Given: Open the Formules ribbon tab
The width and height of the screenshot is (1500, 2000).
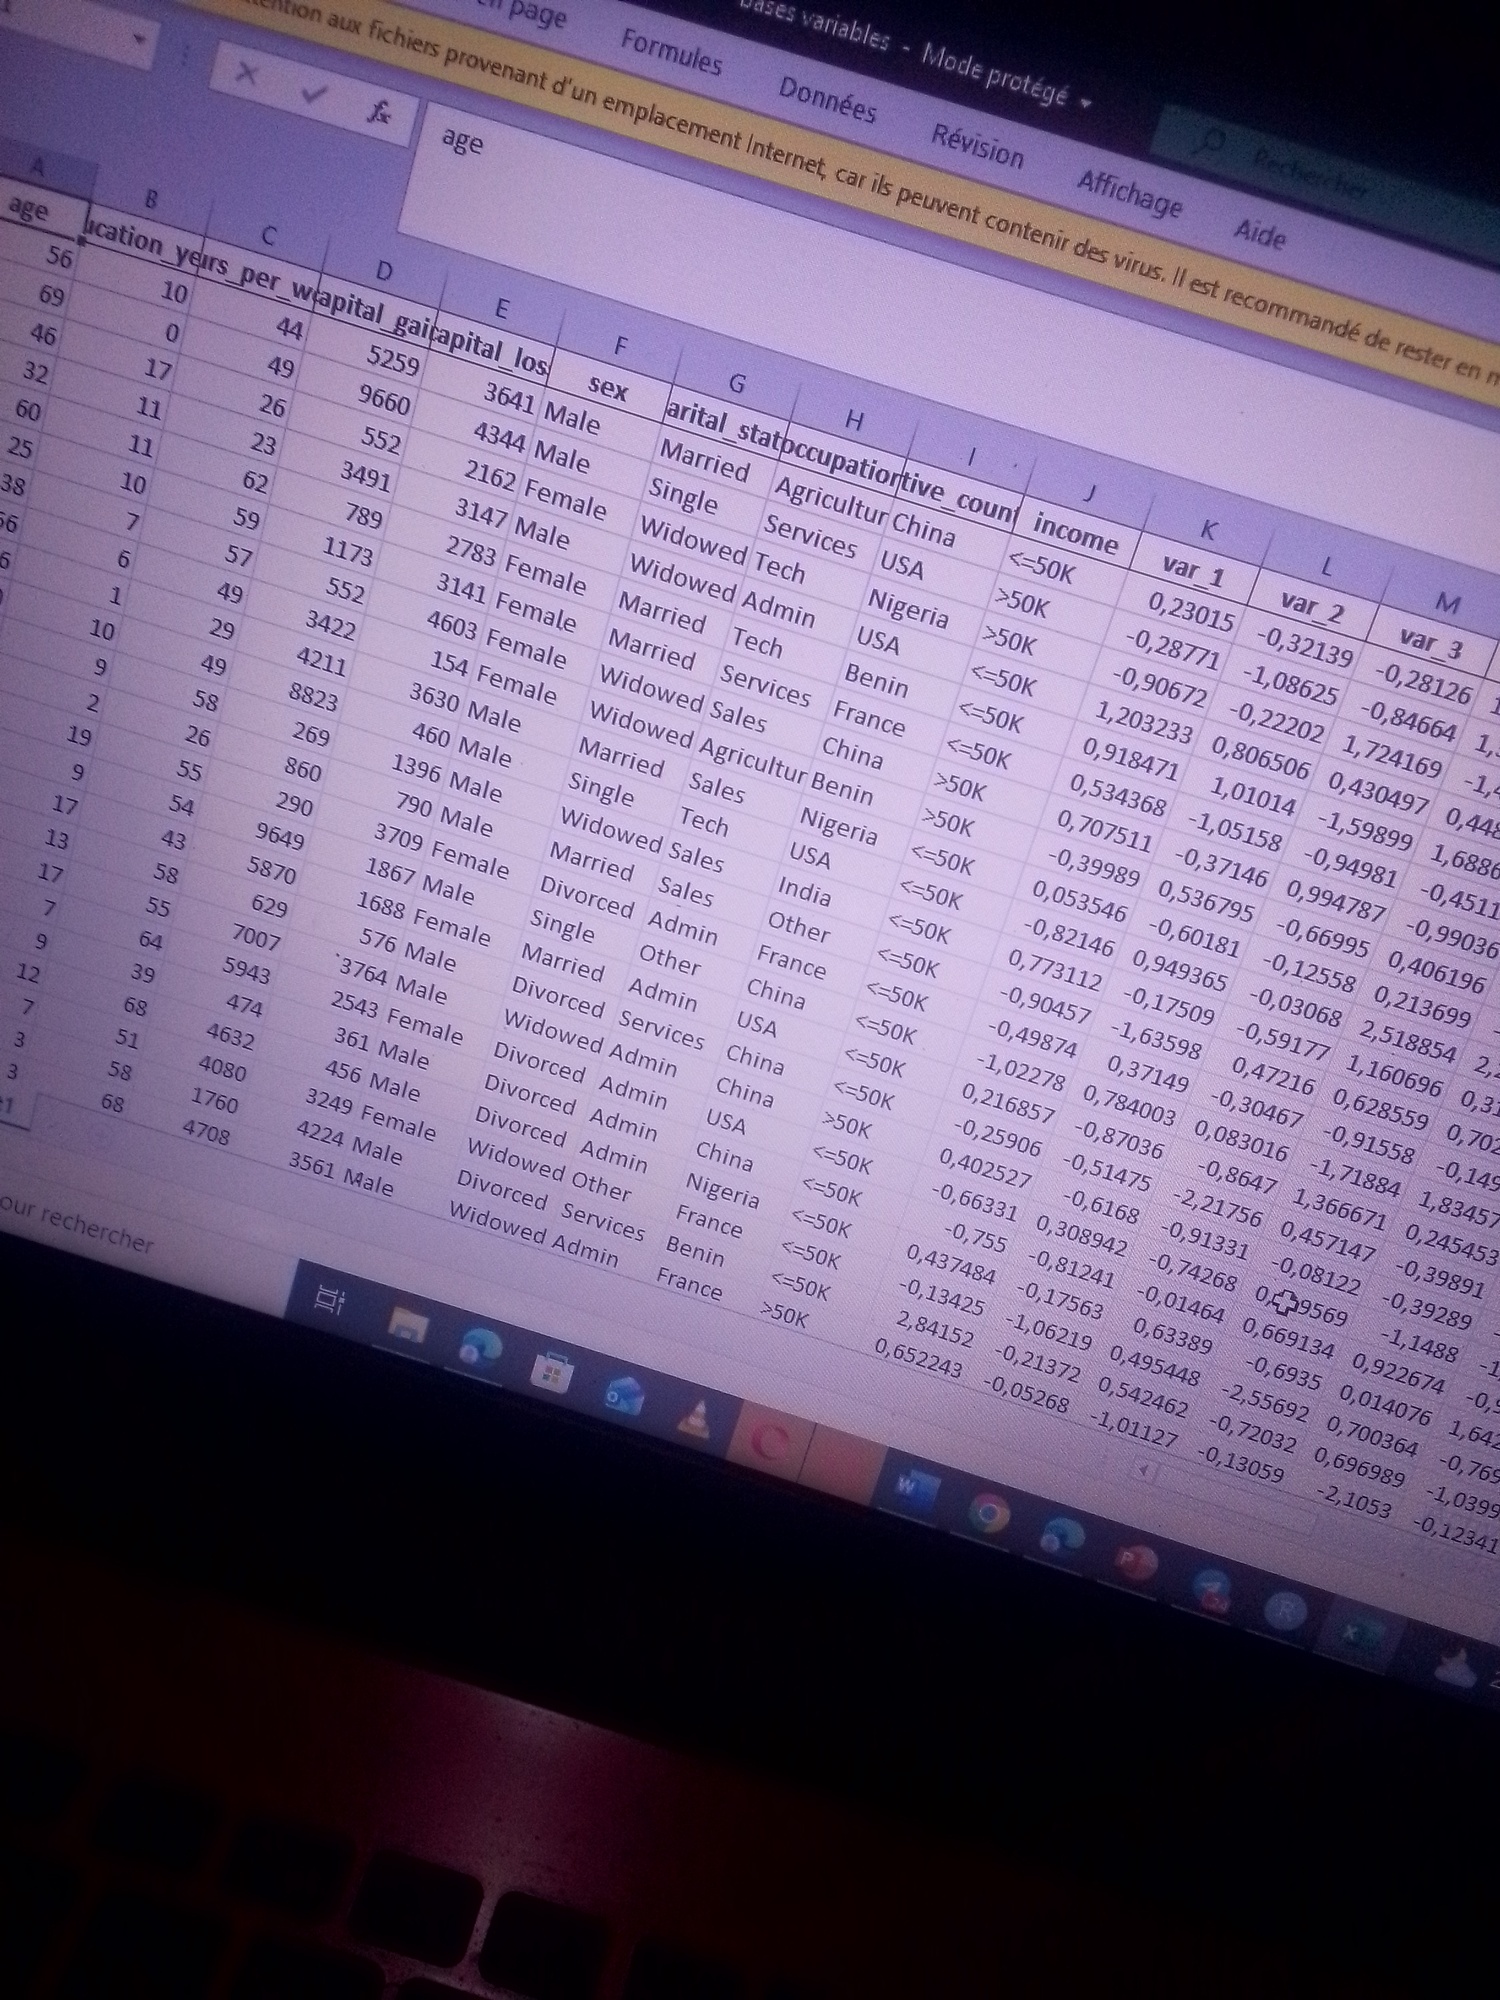Looking at the screenshot, I should [671, 52].
